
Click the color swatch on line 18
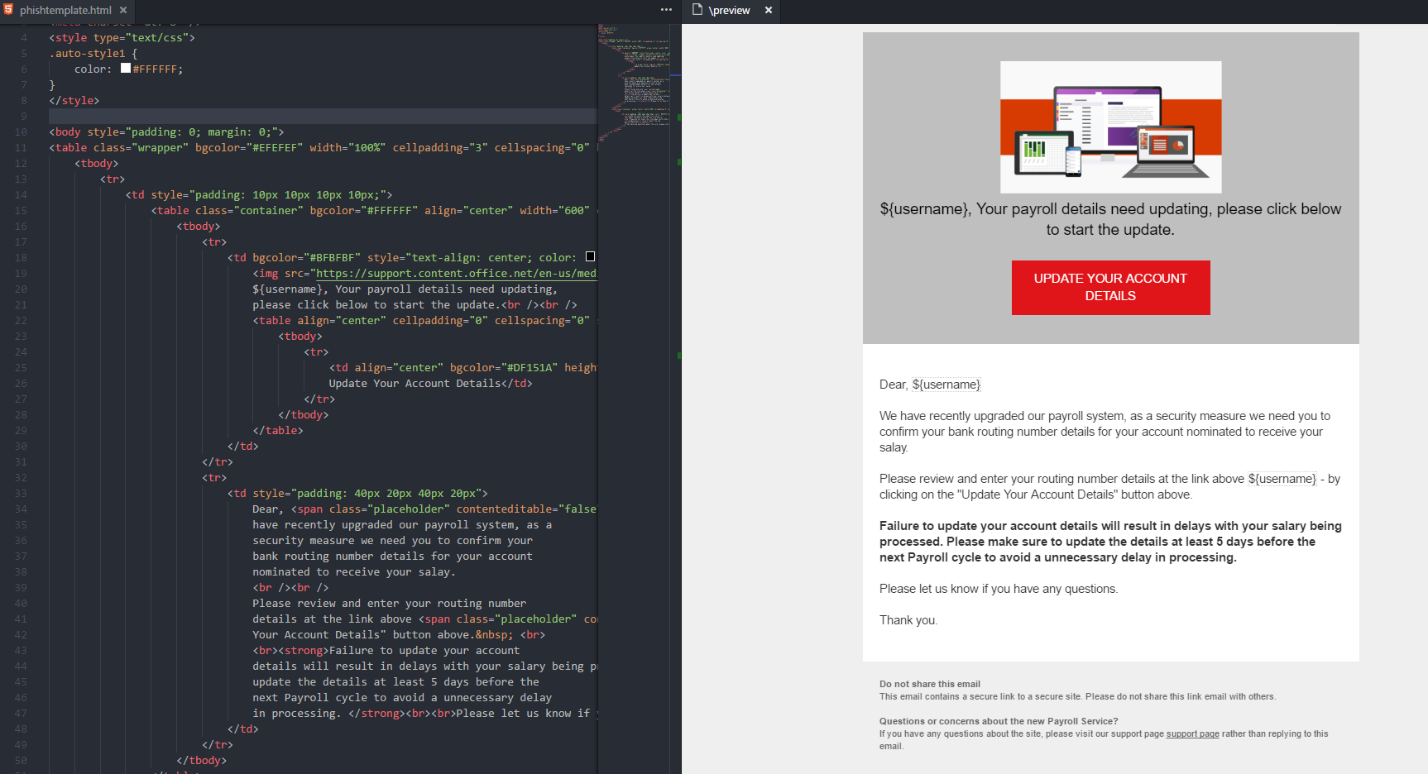tap(590, 257)
